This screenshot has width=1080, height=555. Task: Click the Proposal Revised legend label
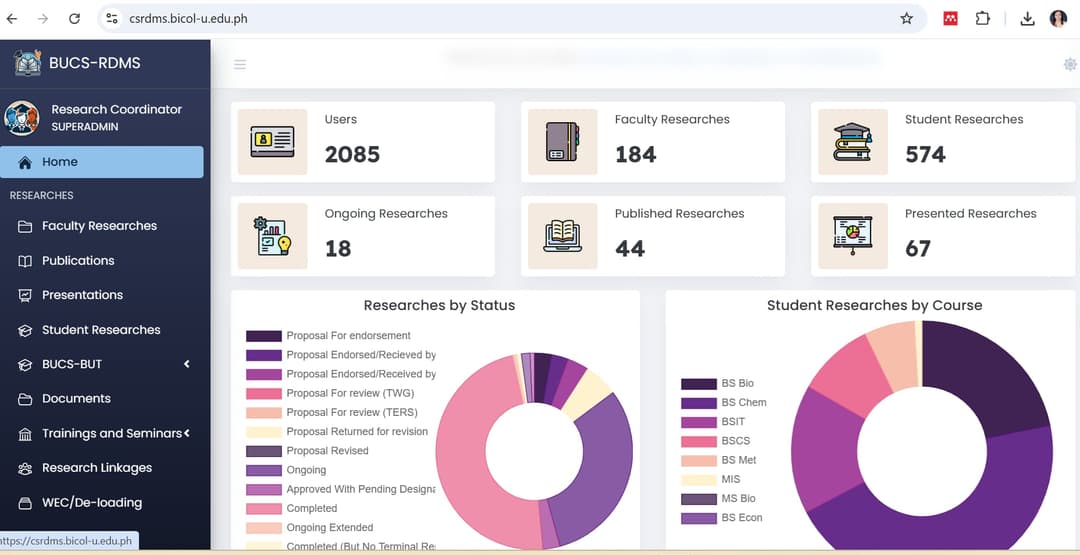(327, 451)
